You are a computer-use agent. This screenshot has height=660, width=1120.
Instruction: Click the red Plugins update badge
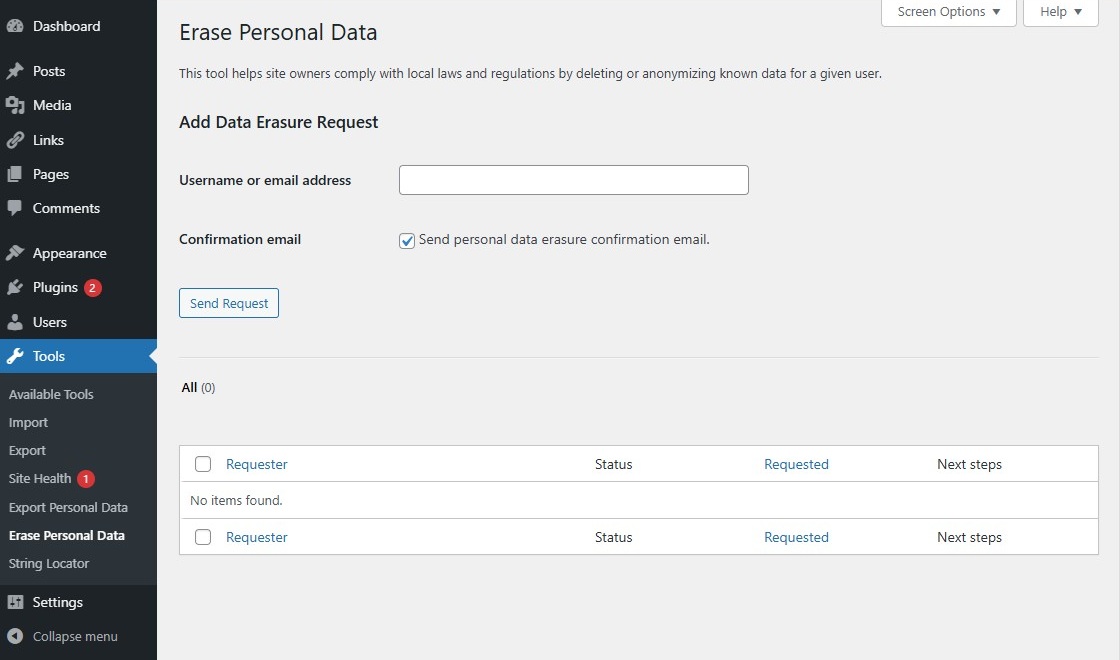tap(93, 288)
